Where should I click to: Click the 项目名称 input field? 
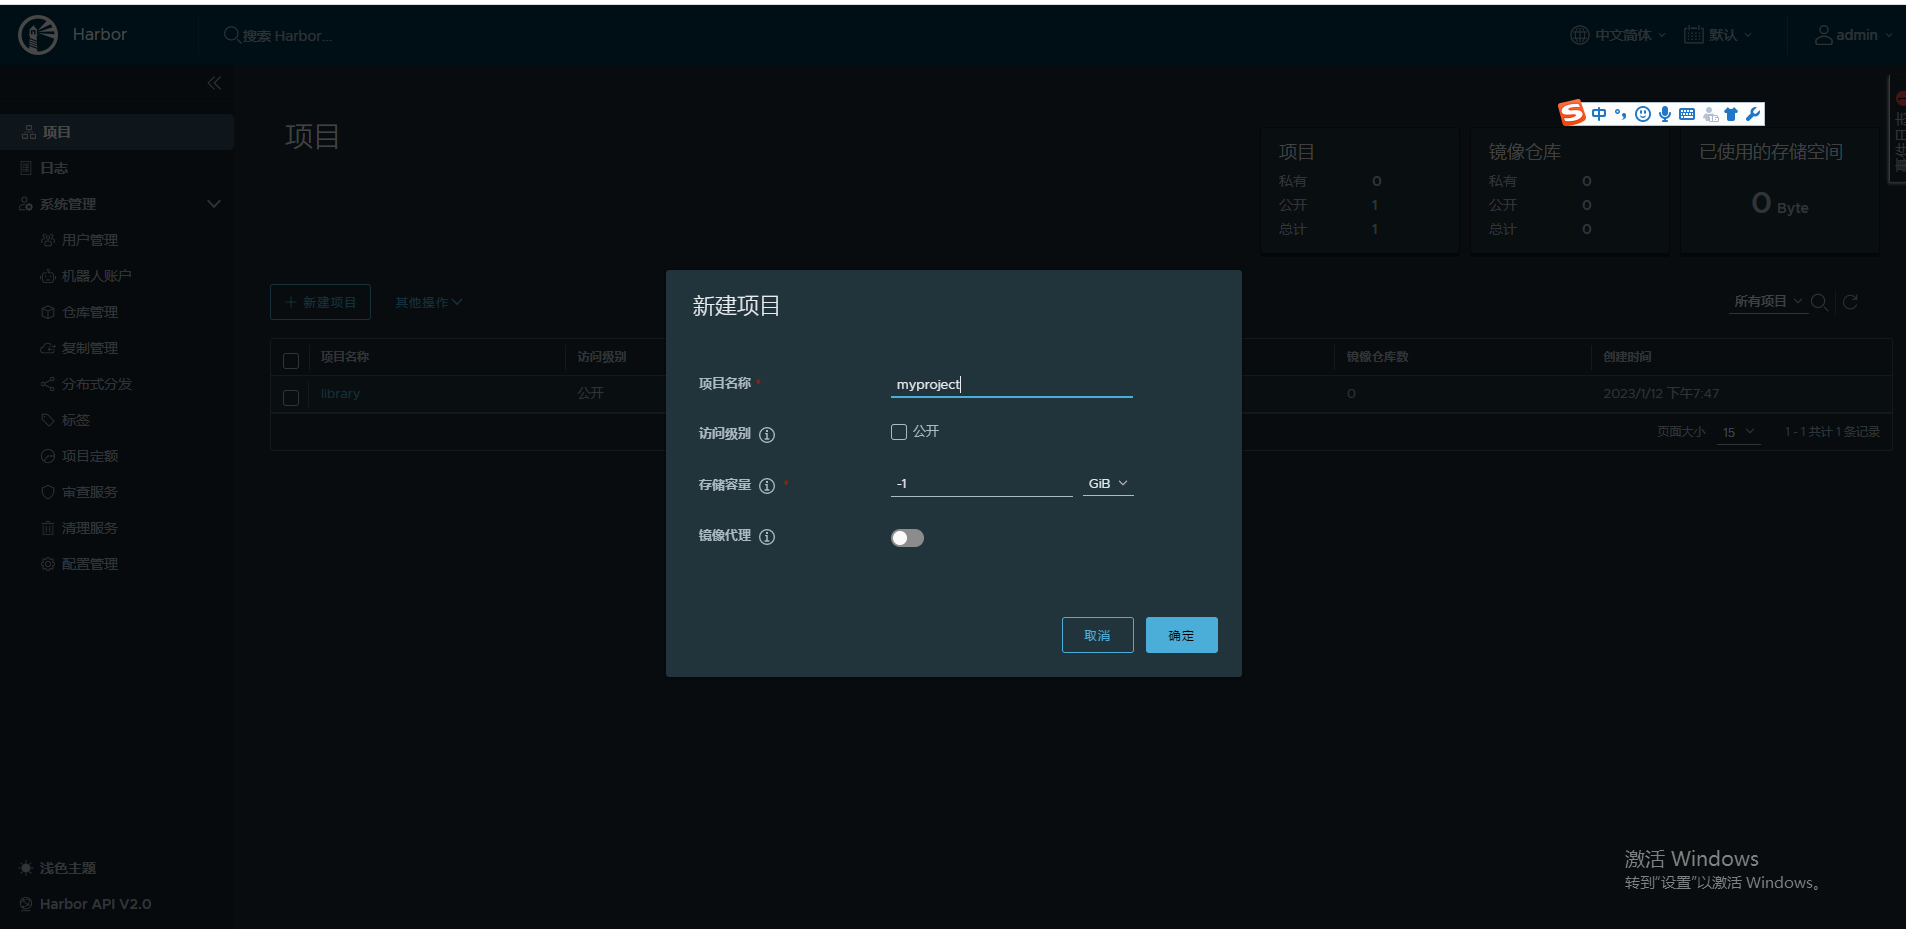pos(1011,384)
